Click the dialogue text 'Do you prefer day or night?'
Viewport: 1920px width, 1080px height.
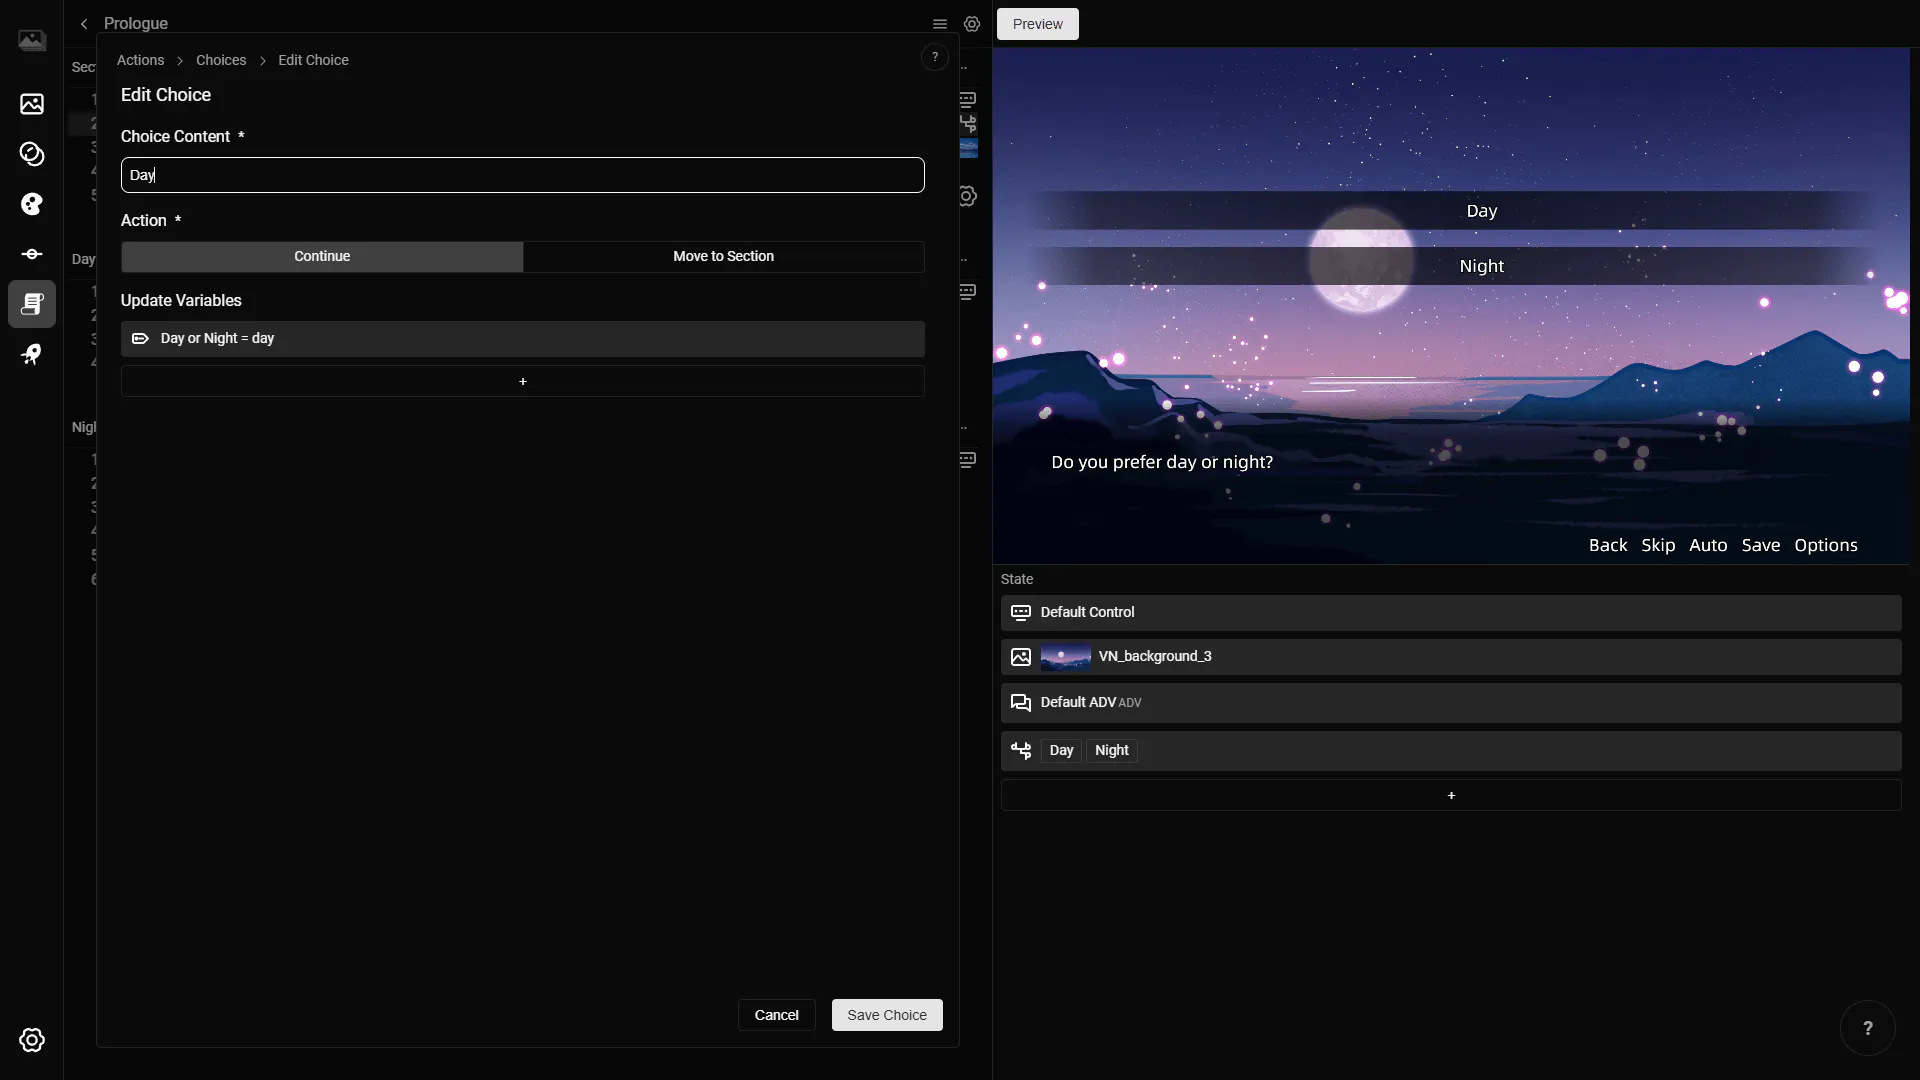(1162, 462)
